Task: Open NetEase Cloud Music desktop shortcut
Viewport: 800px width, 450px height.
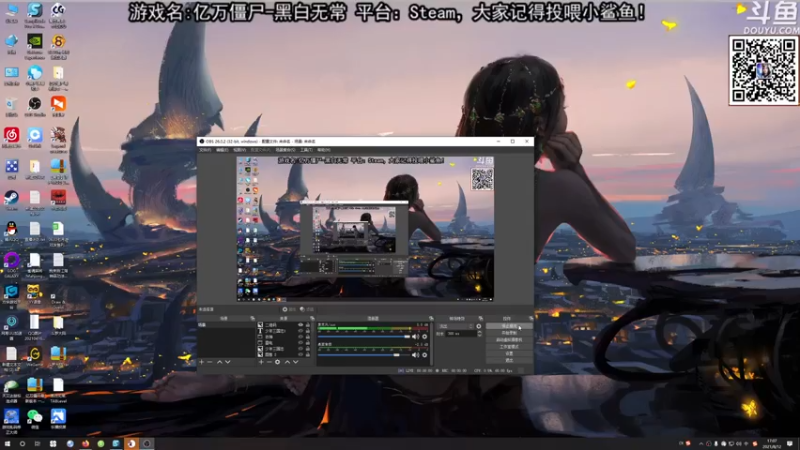Action: (x=11, y=137)
